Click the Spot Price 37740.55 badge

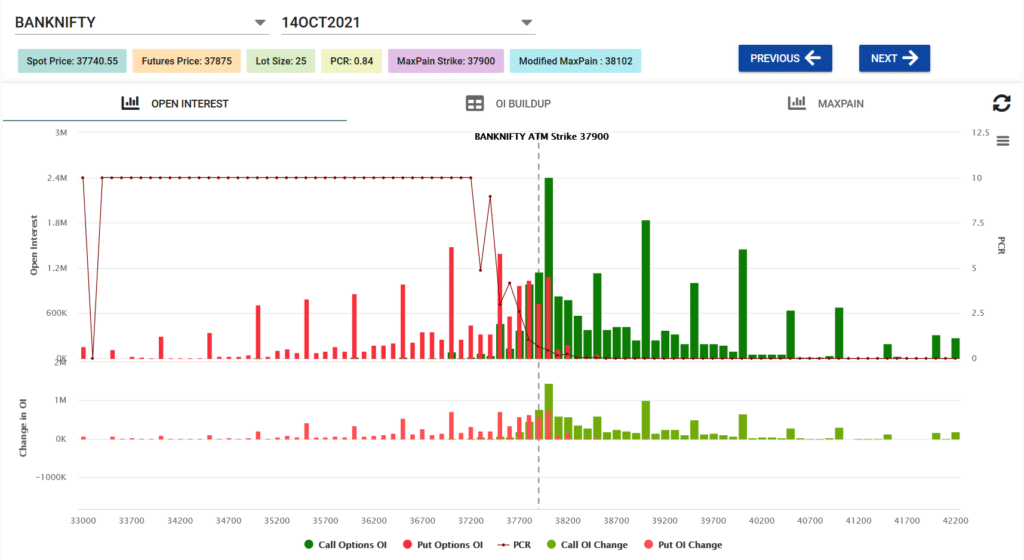tap(72, 61)
